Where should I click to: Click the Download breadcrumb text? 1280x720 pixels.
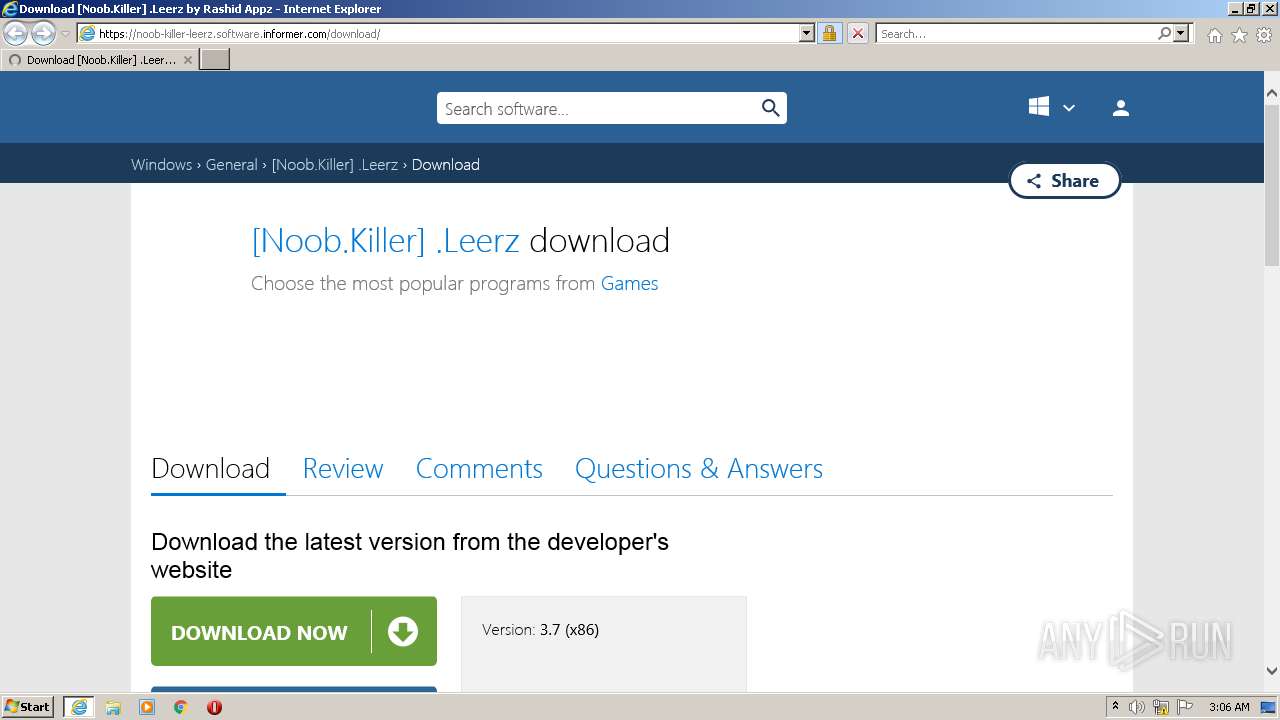pos(446,165)
